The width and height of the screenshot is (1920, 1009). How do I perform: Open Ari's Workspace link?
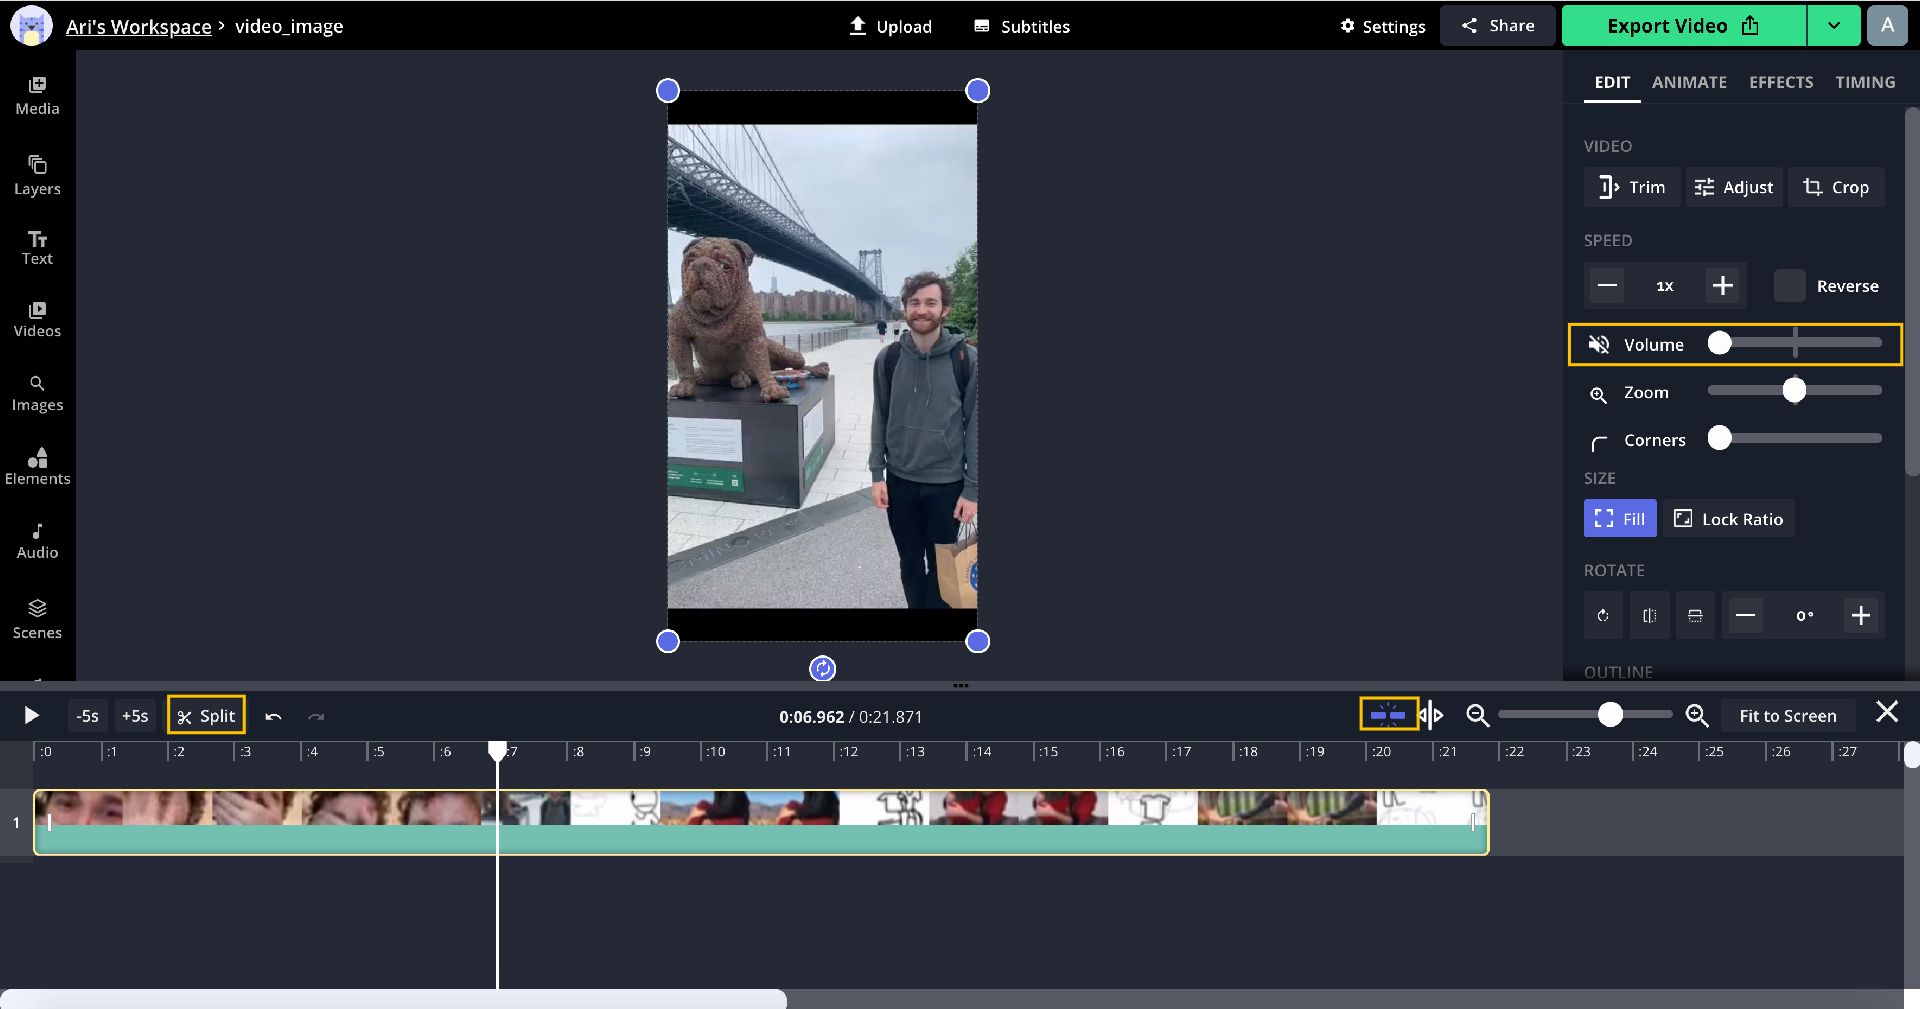pyautogui.click(x=138, y=27)
